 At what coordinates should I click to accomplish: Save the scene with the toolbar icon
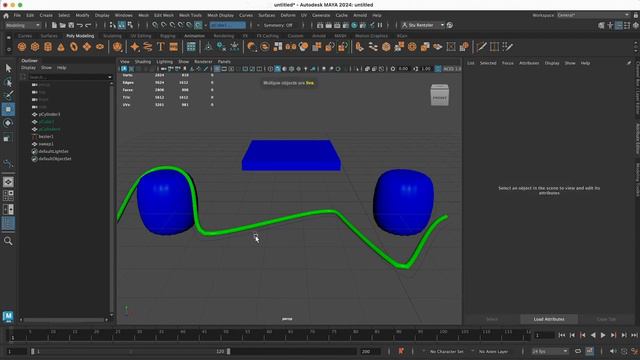71,25
